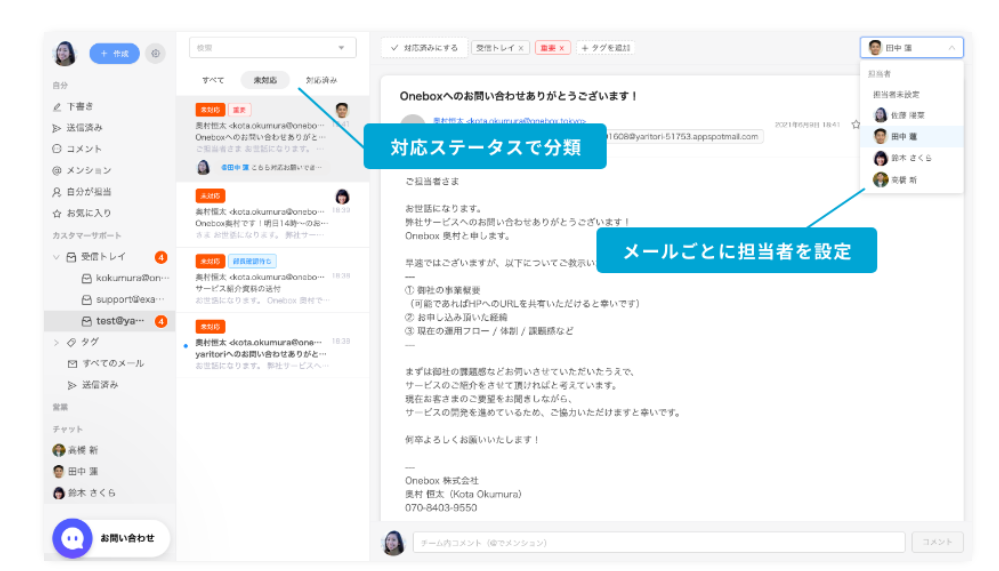
Task: Click タグを追加 to add a tag
Action: click(605, 48)
